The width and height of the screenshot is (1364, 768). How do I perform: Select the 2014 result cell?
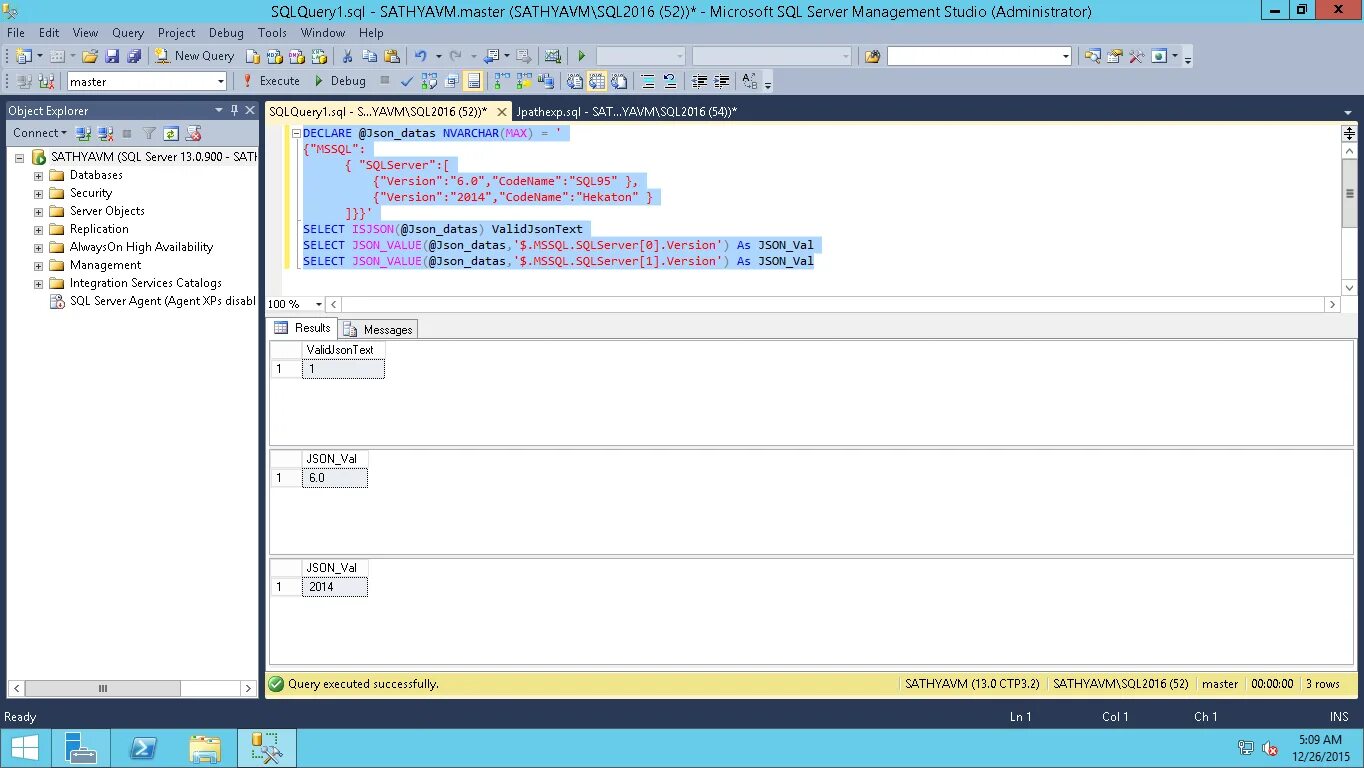[334, 587]
